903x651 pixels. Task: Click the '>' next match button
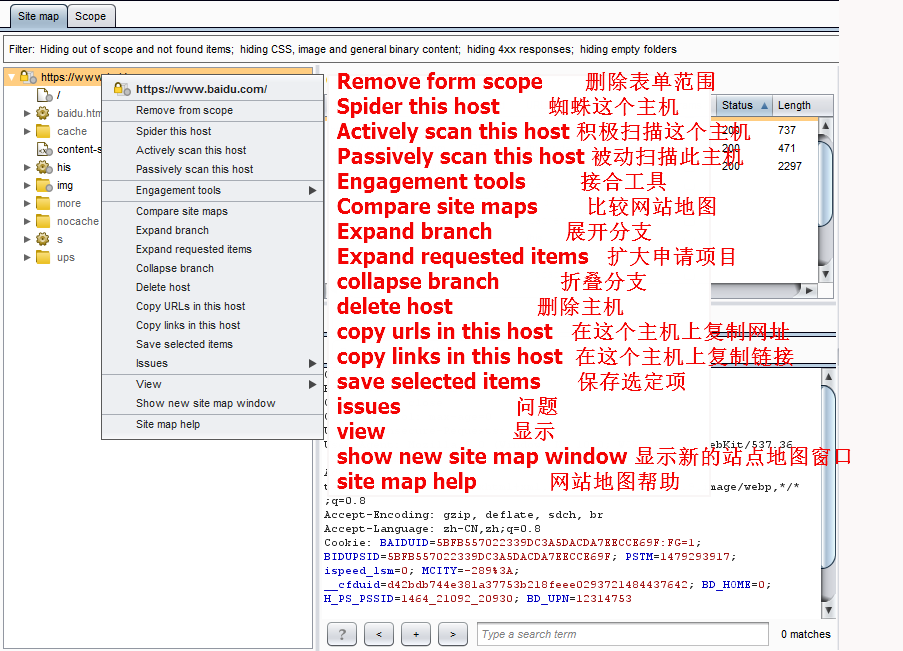coord(453,634)
